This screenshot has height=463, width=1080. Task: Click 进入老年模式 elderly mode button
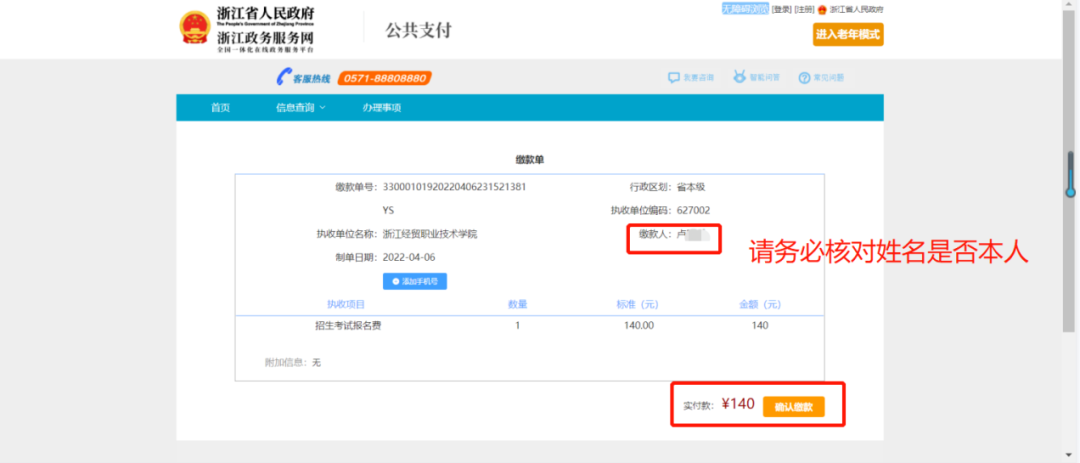coord(848,35)
